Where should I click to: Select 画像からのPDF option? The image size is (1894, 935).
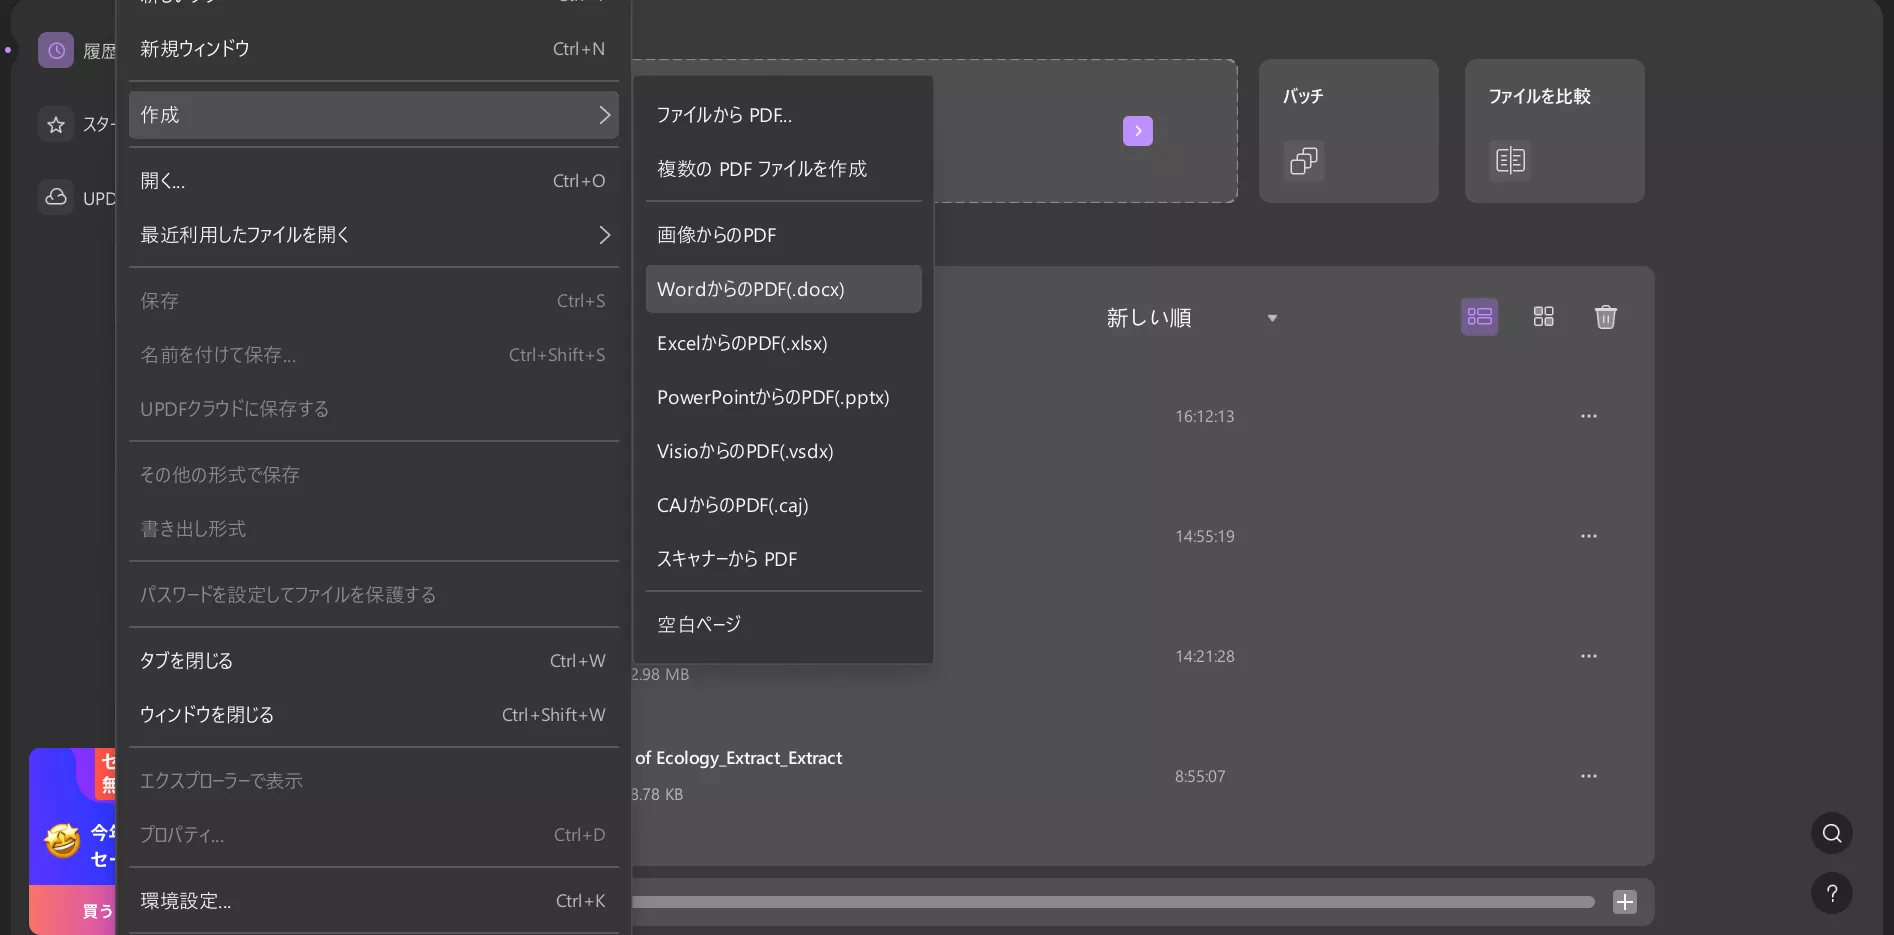(x=784, y=235)
